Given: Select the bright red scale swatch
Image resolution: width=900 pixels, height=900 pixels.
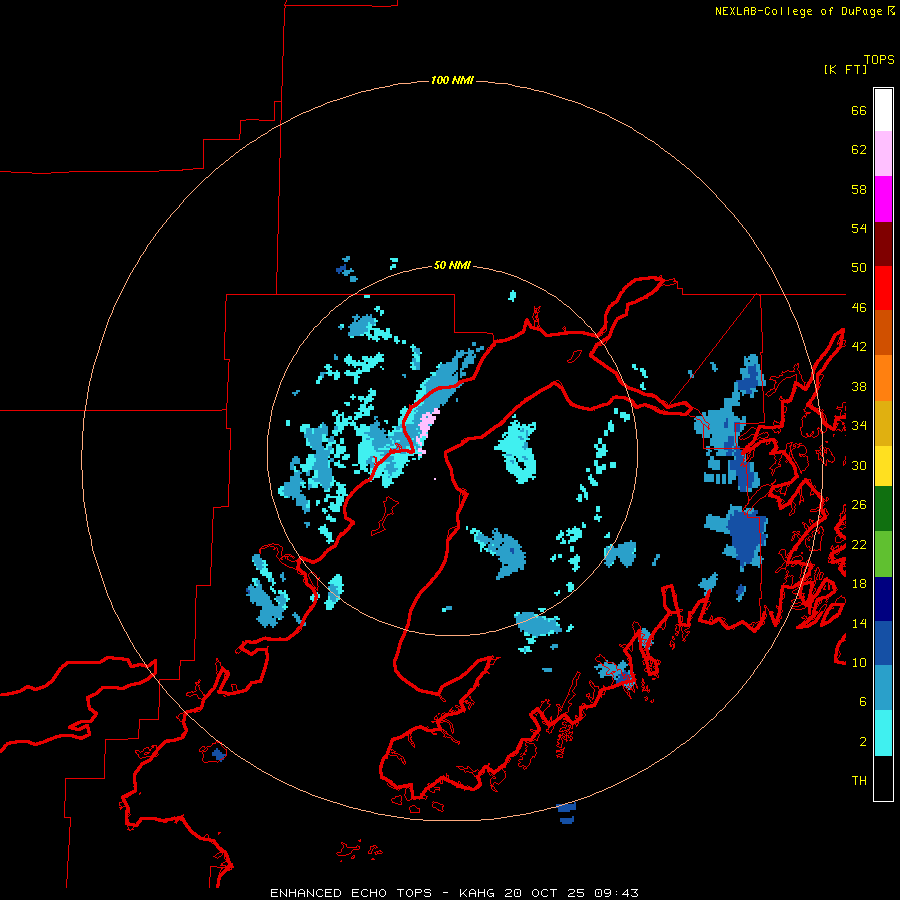Looking at the screenshot, I should (x=883, y=288).
